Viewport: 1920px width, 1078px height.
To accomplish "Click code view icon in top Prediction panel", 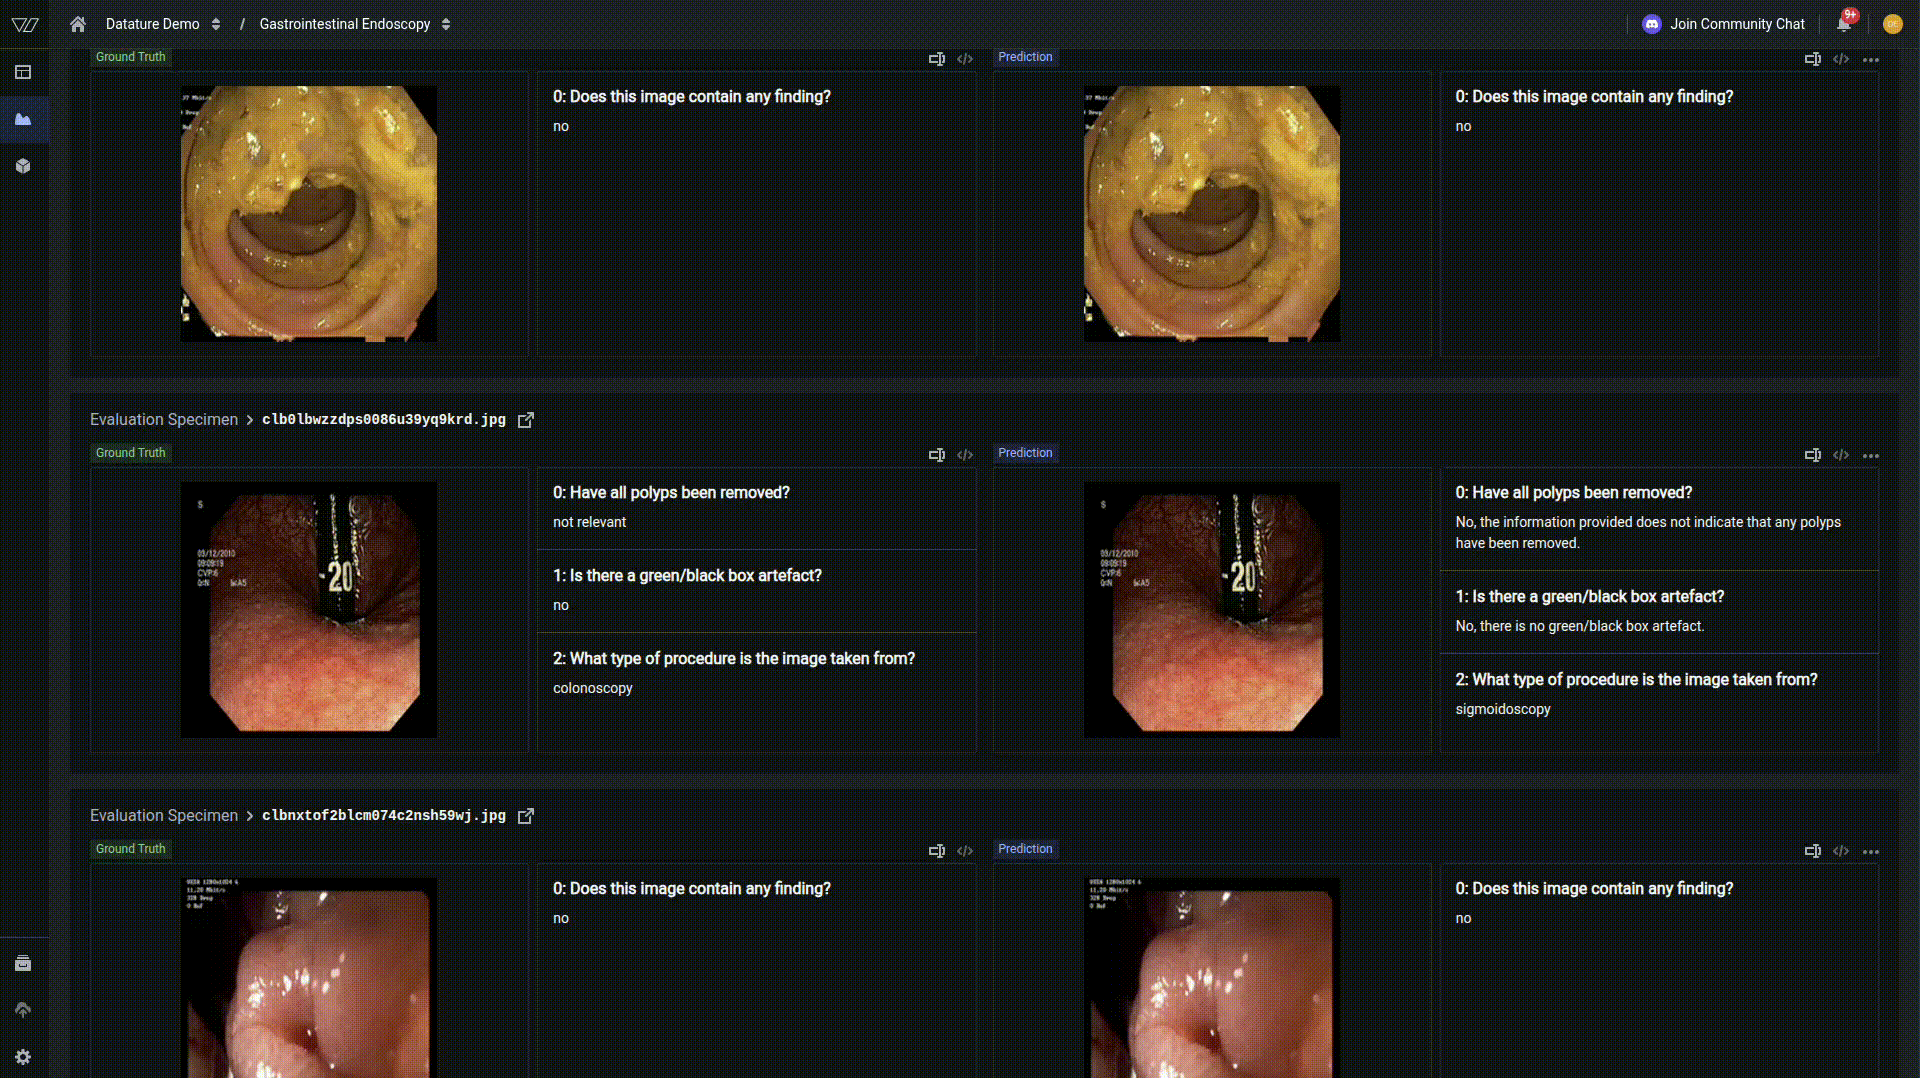I will (x=1841, y=59).
